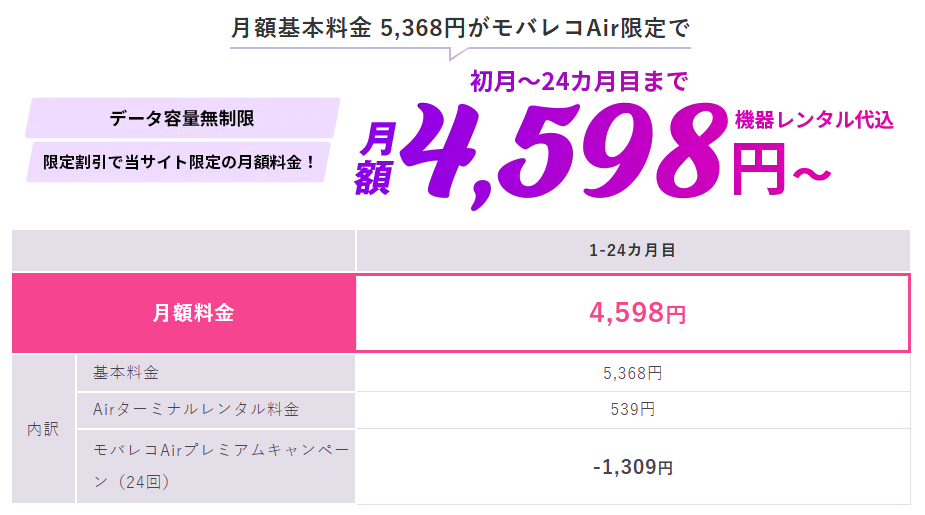Click the 限定割引で当サイト限定の月額料金 badge
Image resolution: width=925 pixels, height=515 pixels.
tap(179, 162)
